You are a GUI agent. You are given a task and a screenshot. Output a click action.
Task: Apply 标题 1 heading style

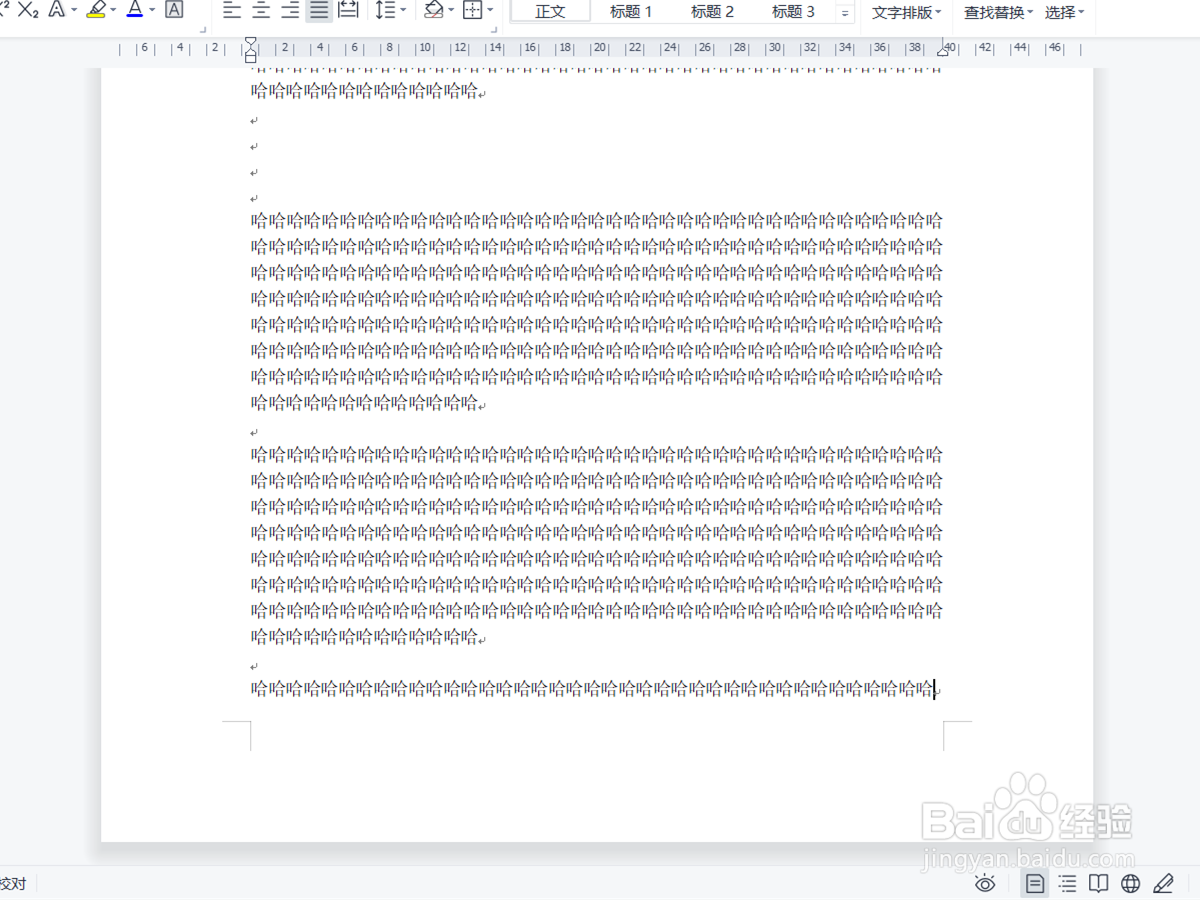click(x=631, y=11)
